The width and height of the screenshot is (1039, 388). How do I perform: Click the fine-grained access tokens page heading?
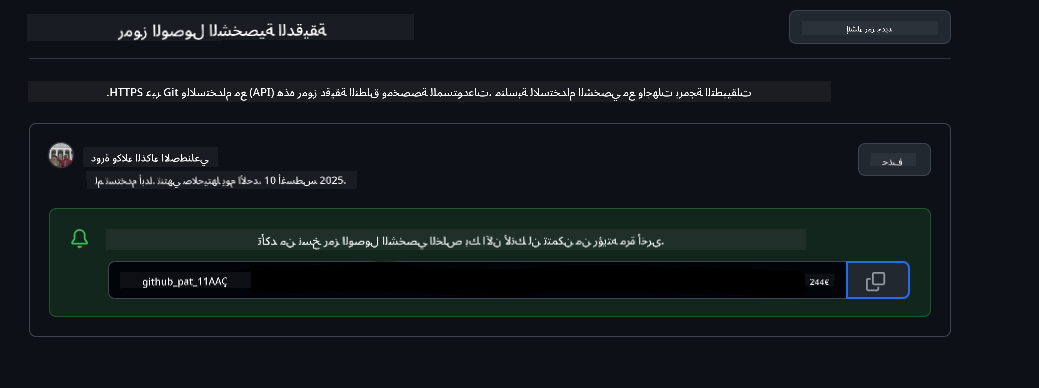[x=222, y=30]
